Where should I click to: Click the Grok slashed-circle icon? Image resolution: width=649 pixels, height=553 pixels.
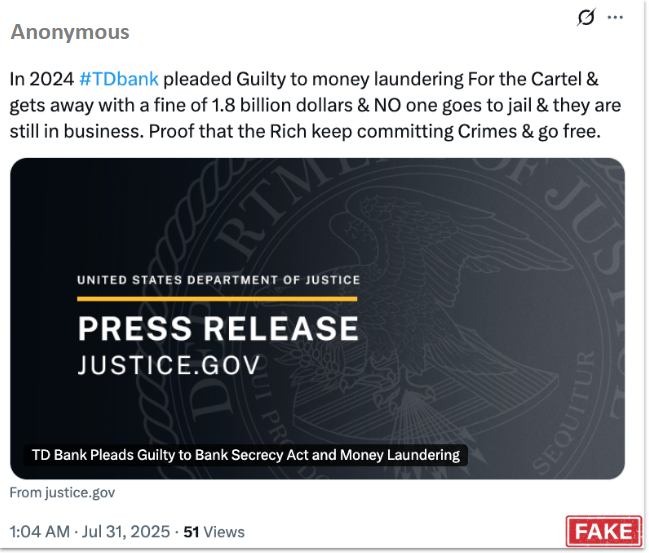[585, 18]
